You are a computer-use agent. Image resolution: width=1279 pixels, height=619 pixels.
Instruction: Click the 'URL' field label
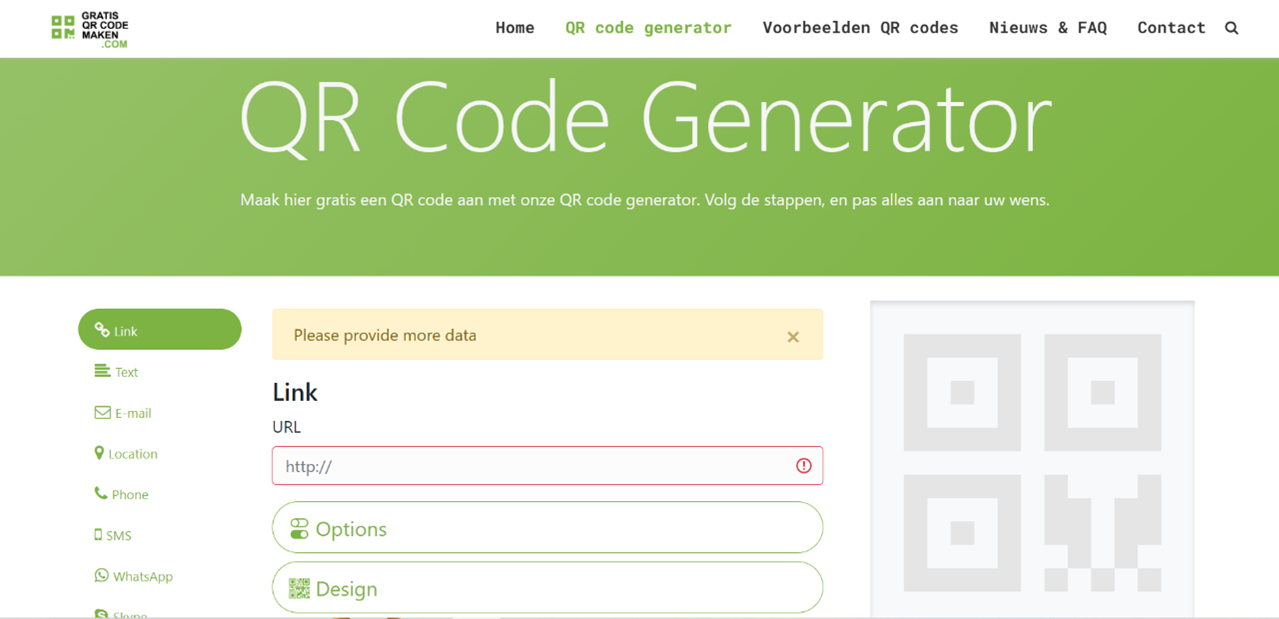(x=286, y=427)
